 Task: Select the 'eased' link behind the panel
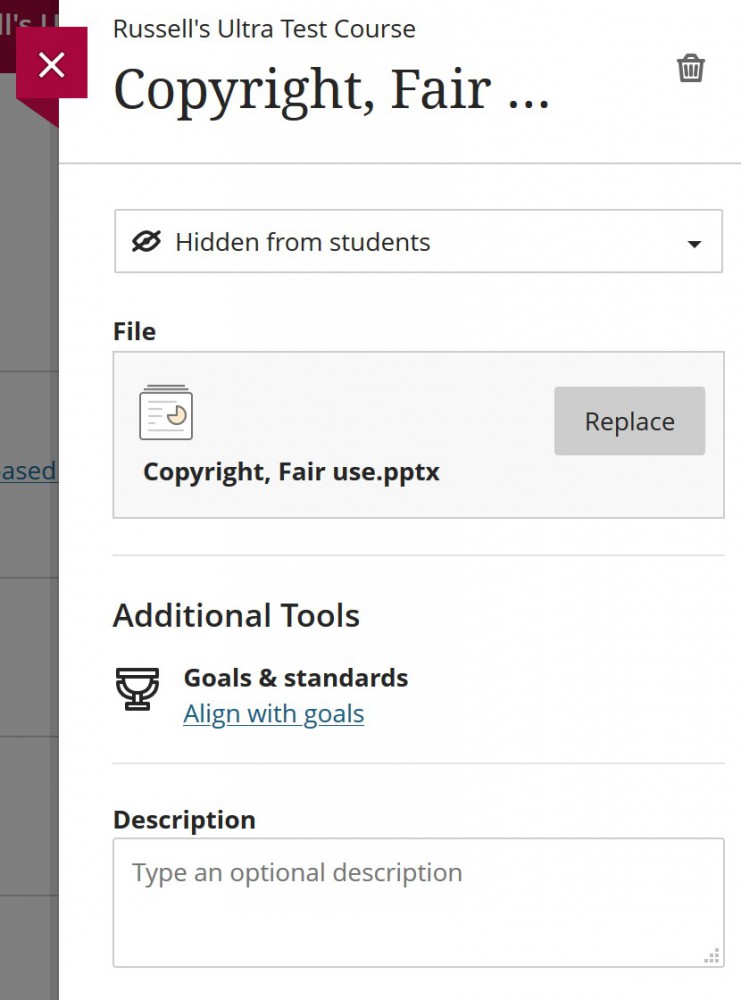coord(27,471)
